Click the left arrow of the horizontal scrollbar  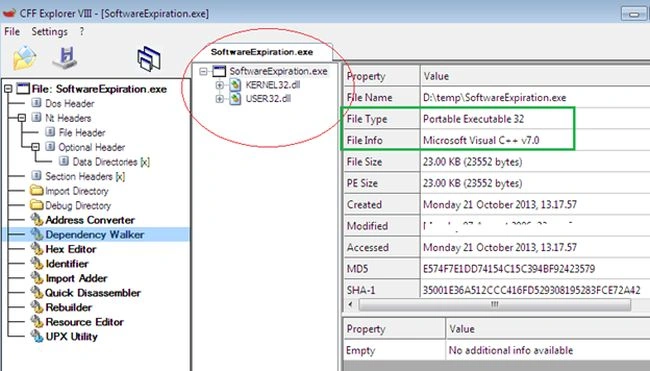(x=351, y=305)
